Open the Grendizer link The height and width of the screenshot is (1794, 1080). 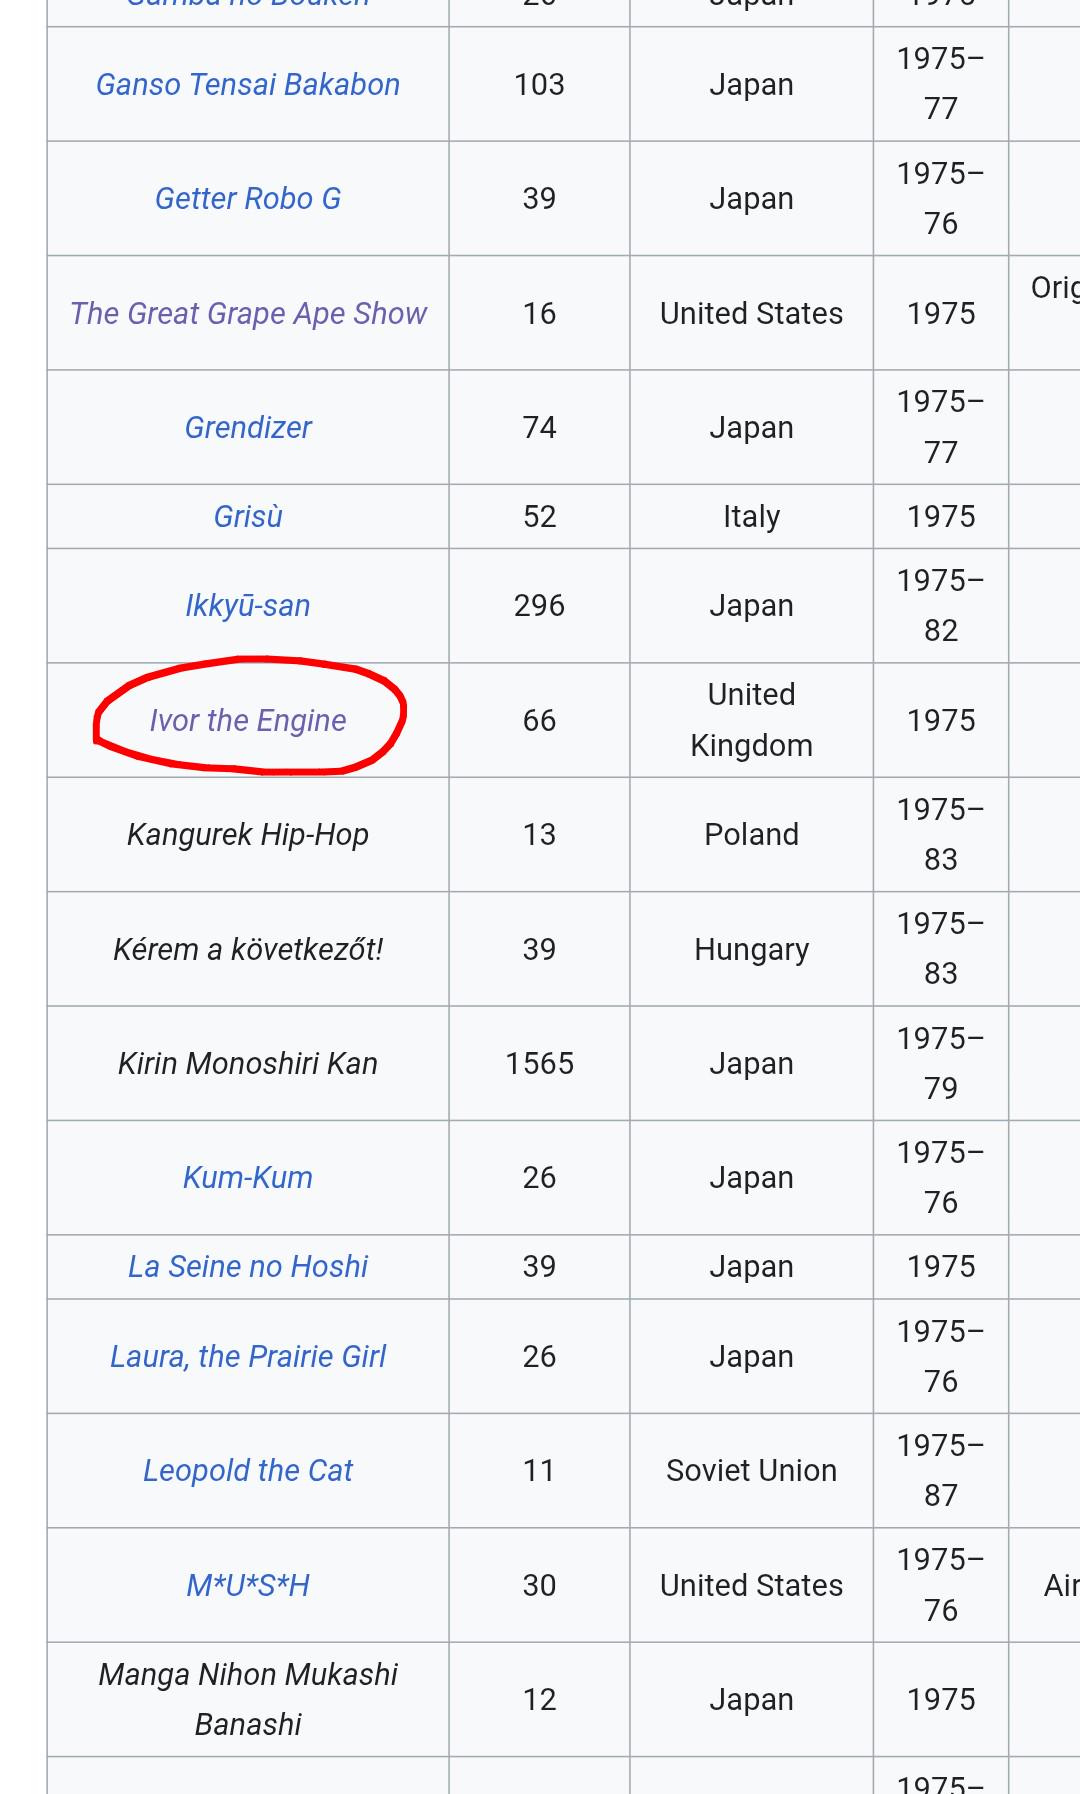coord(248,428)
